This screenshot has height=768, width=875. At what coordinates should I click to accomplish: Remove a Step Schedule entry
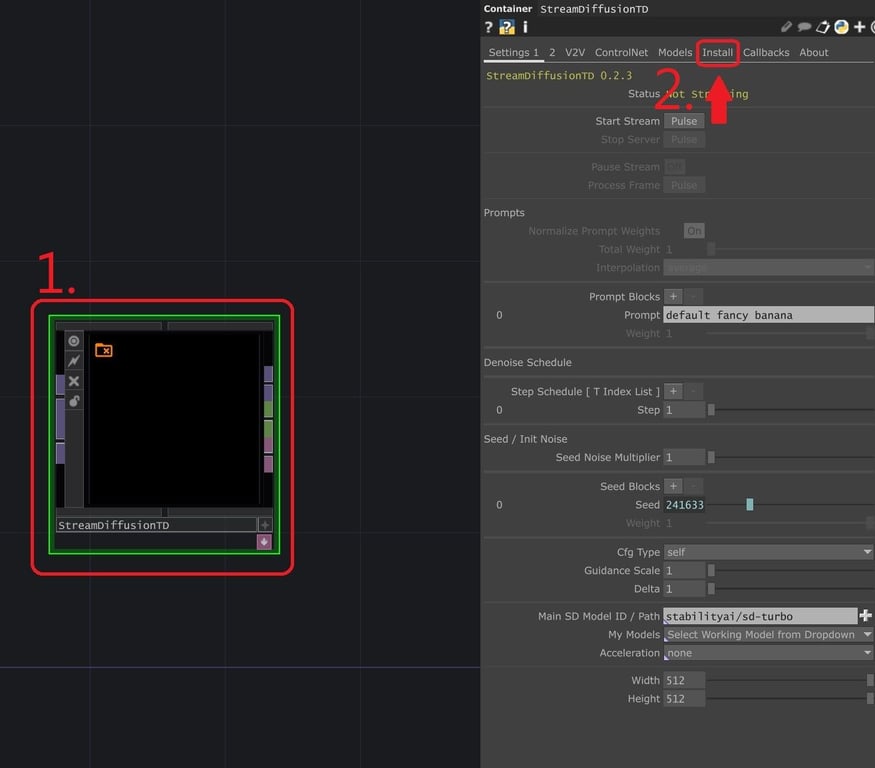point(694,391)
